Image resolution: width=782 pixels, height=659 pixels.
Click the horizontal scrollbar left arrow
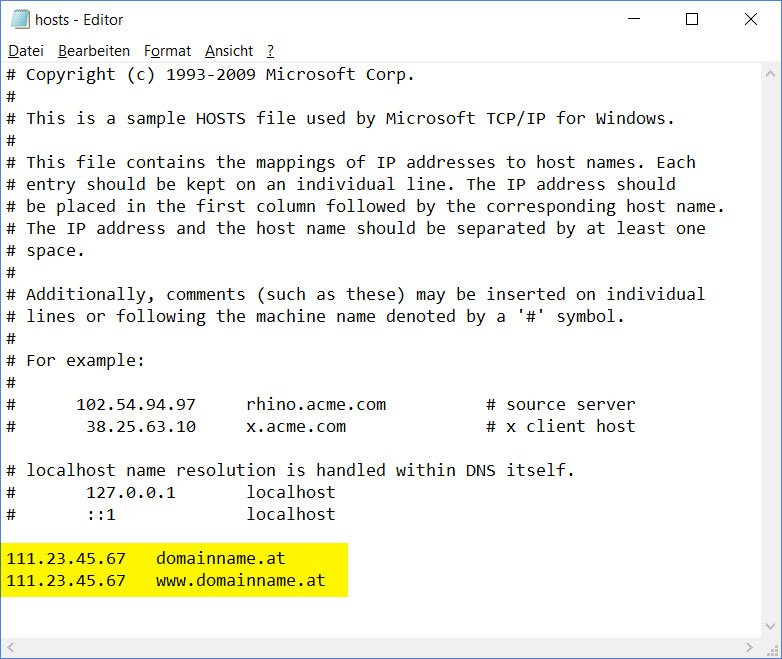click(10, 648)
